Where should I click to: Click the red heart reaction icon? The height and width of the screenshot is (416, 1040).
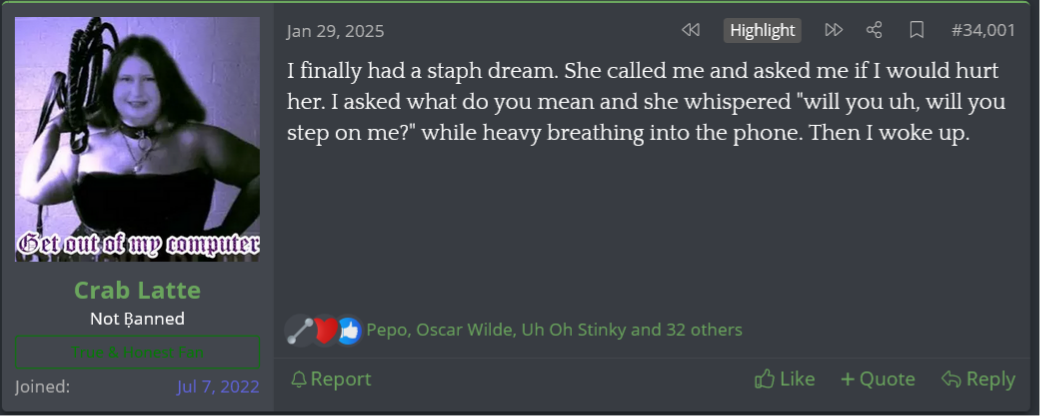click(x=326, y=330)
